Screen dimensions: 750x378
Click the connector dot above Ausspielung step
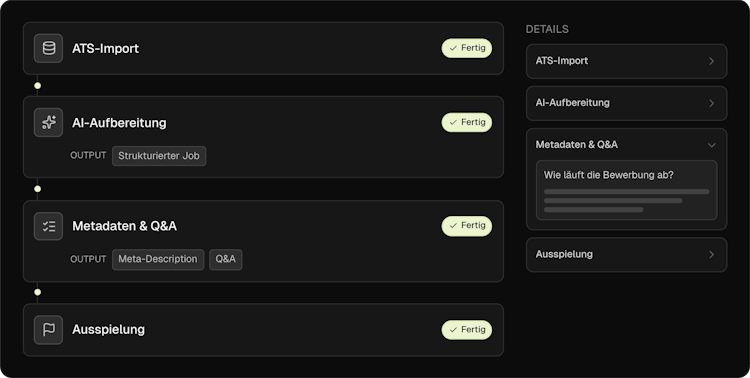[37, 292]
